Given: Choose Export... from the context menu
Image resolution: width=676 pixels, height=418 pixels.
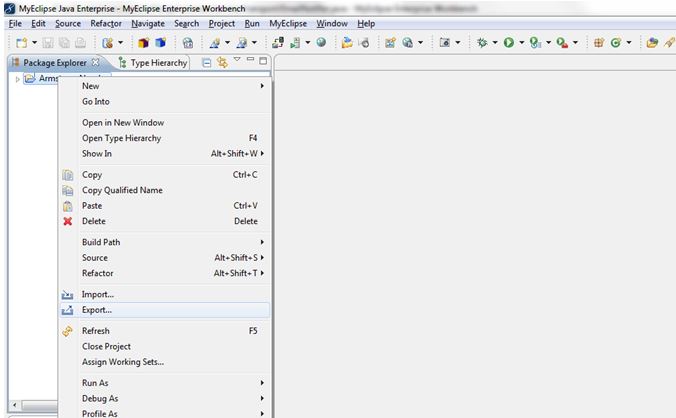Looking at the screenshot, I should (164, 310).
